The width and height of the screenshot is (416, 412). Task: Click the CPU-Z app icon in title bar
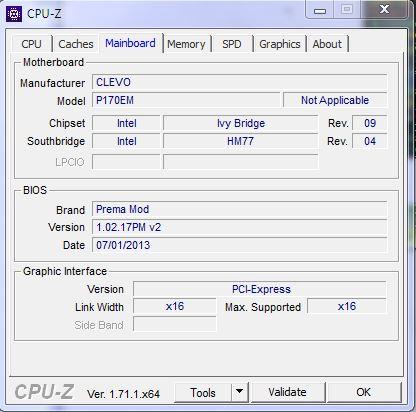click(14, 14)
